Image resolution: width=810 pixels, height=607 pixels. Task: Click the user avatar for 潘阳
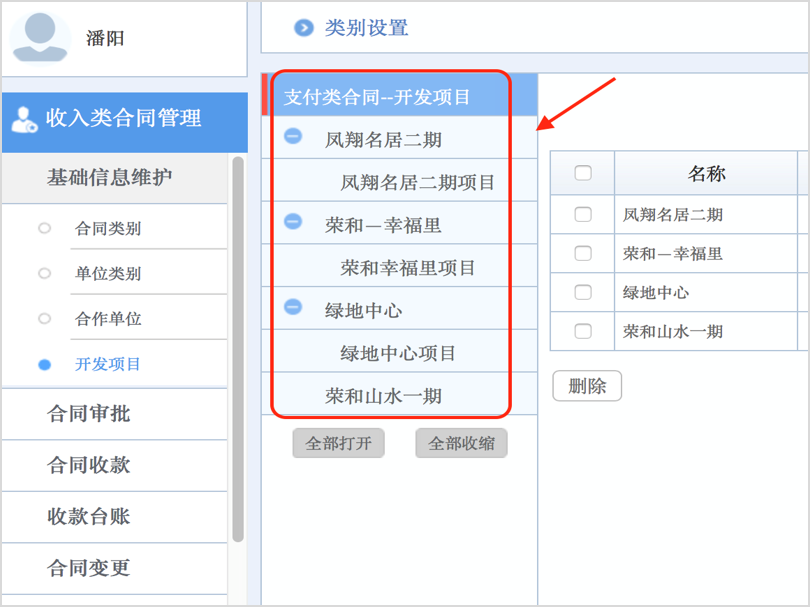tap(38, 35)
